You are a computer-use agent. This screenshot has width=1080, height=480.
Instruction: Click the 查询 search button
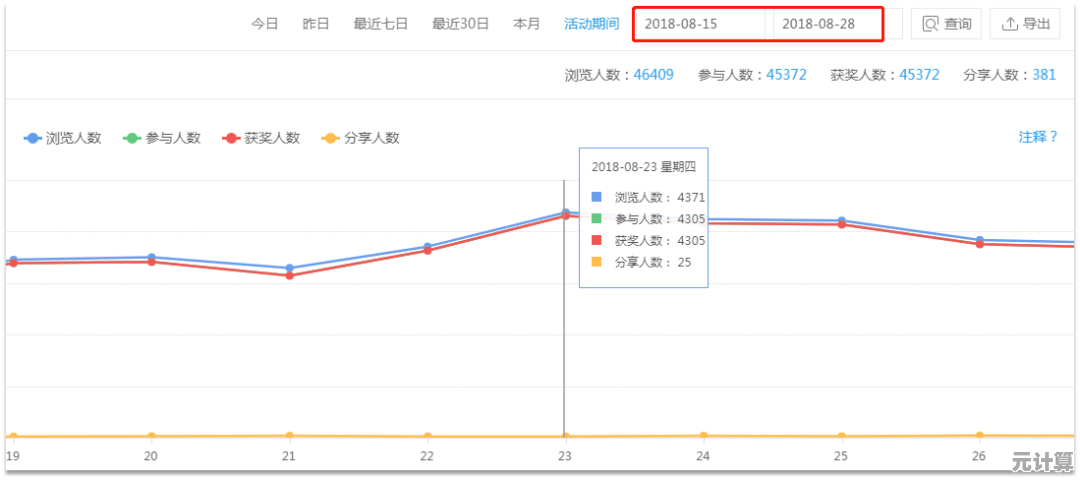pos(946,24)
